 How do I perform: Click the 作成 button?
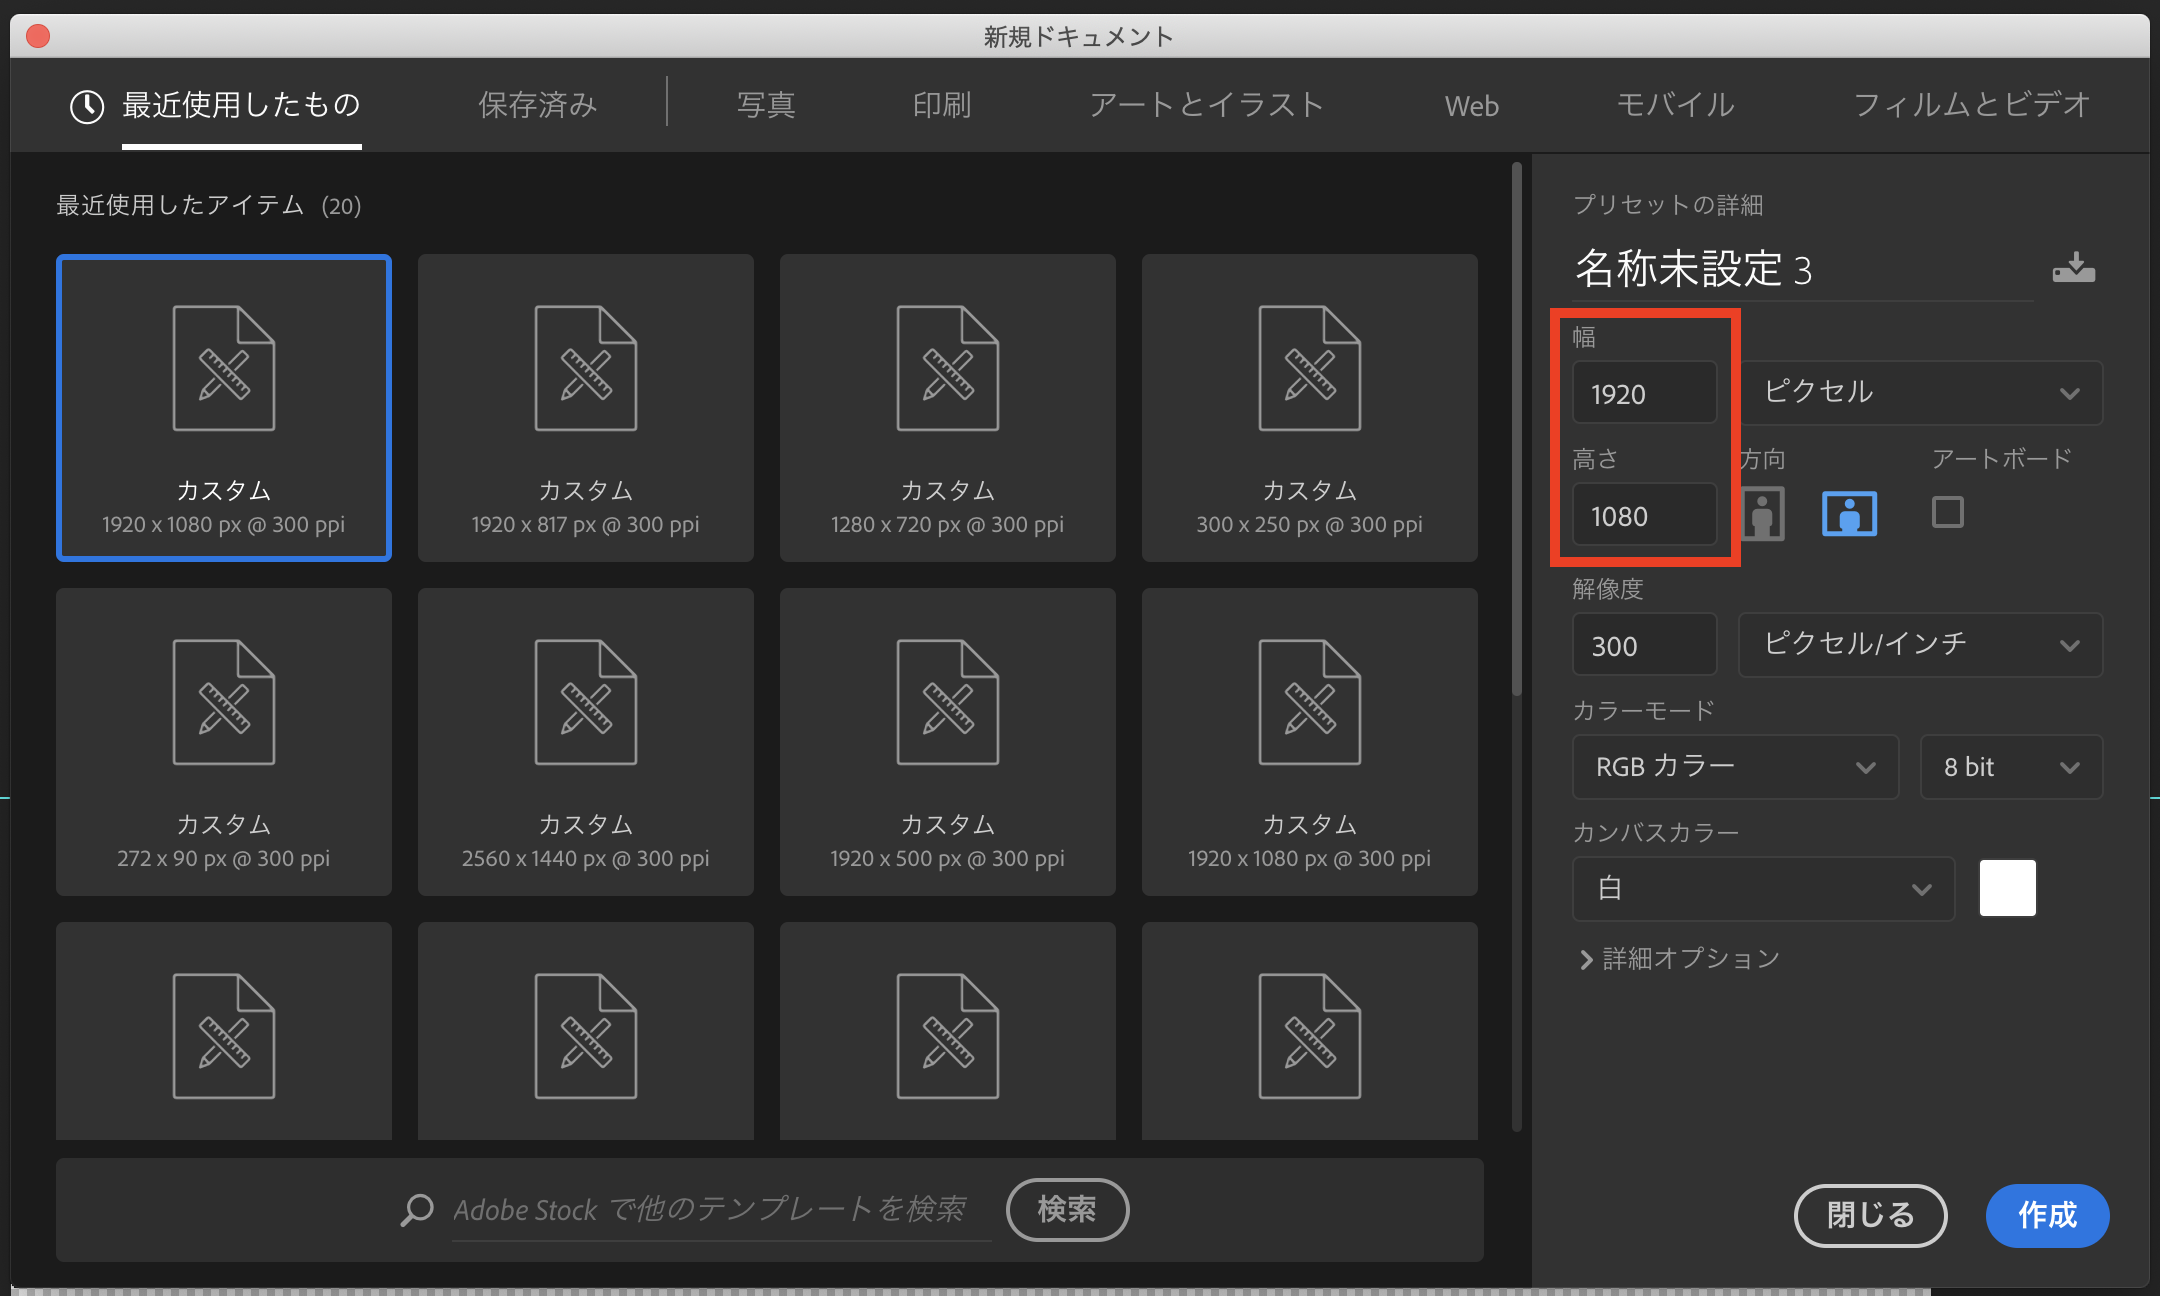2047,1215
